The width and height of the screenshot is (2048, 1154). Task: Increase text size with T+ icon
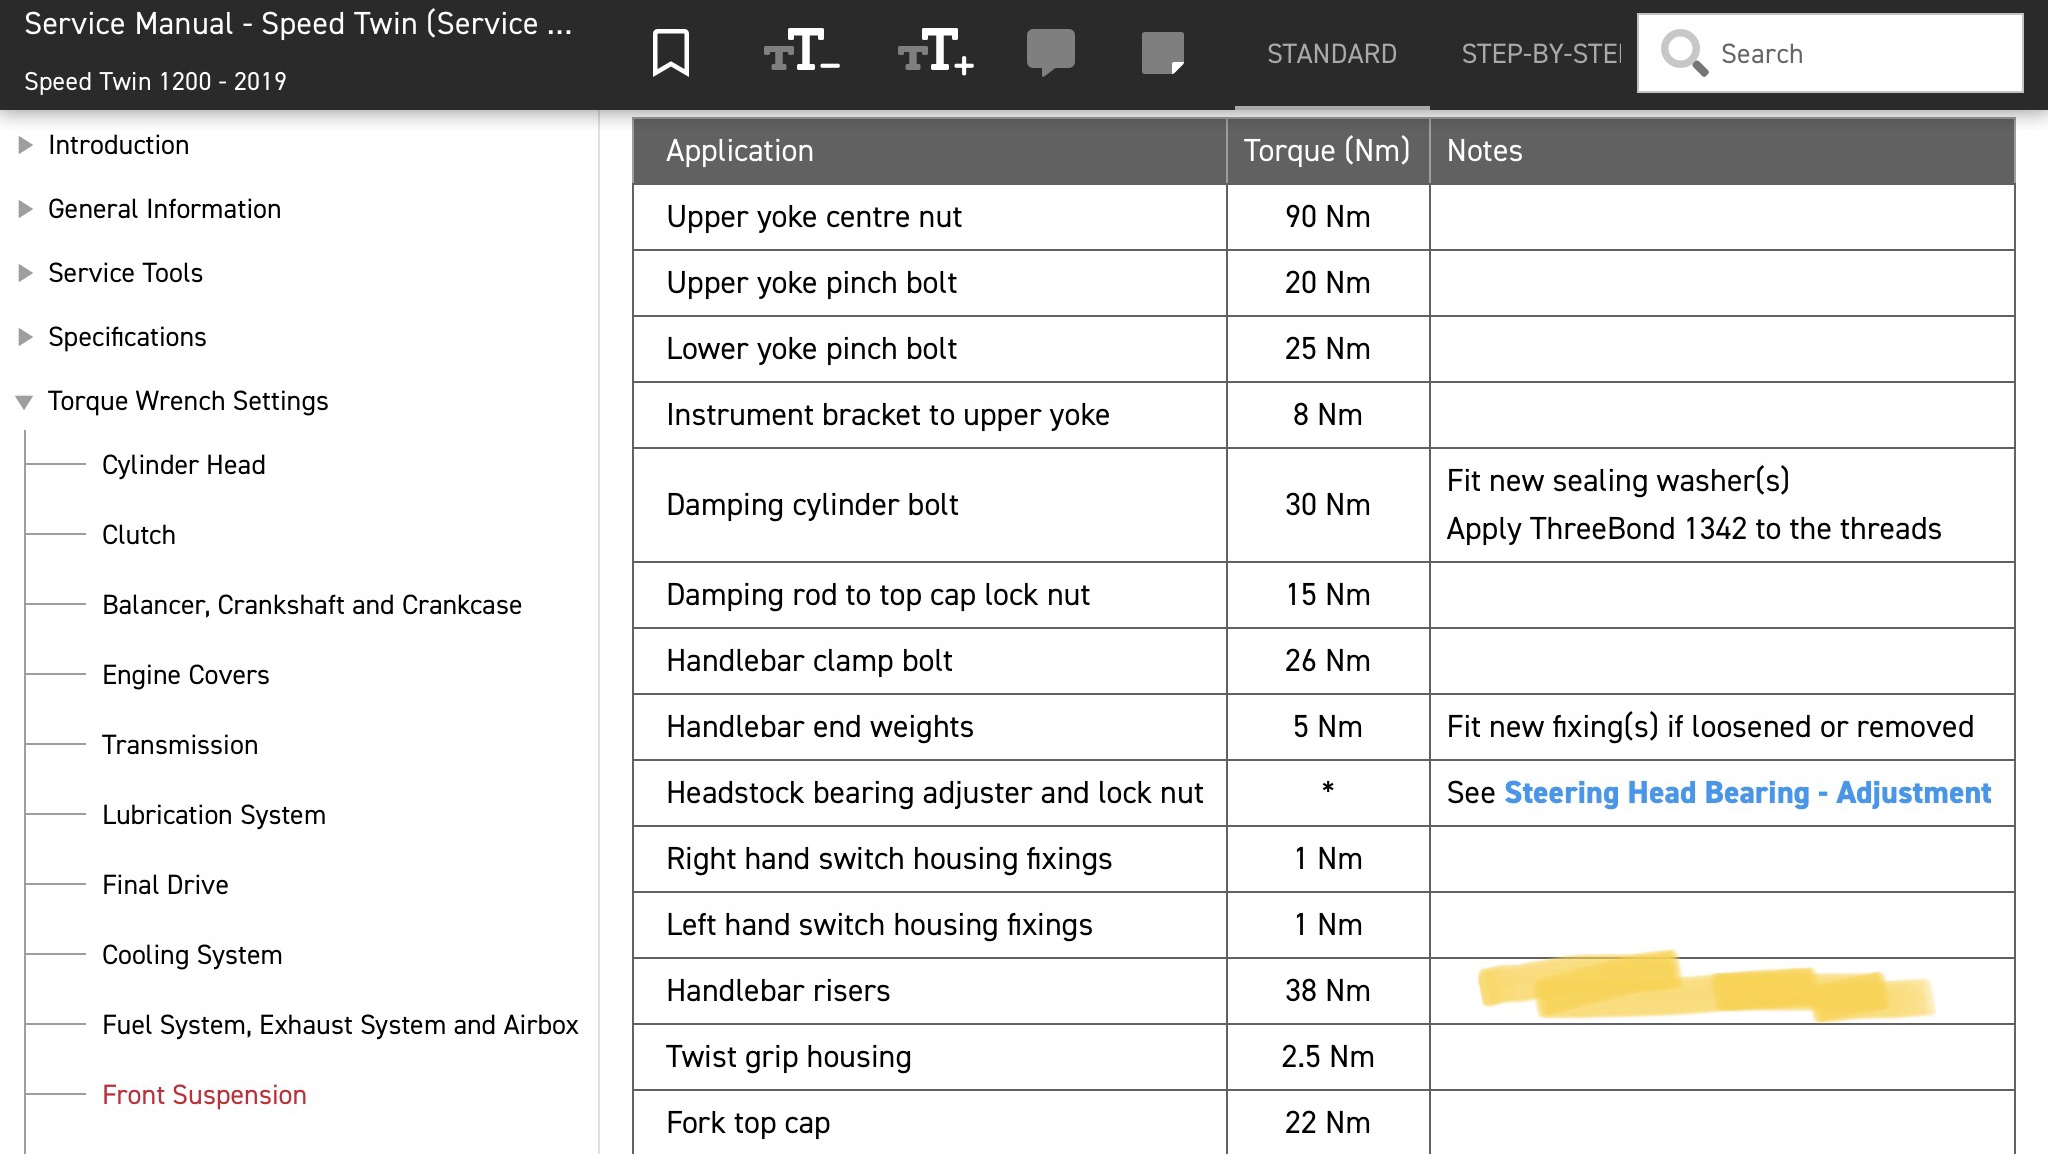click(935, 51)
